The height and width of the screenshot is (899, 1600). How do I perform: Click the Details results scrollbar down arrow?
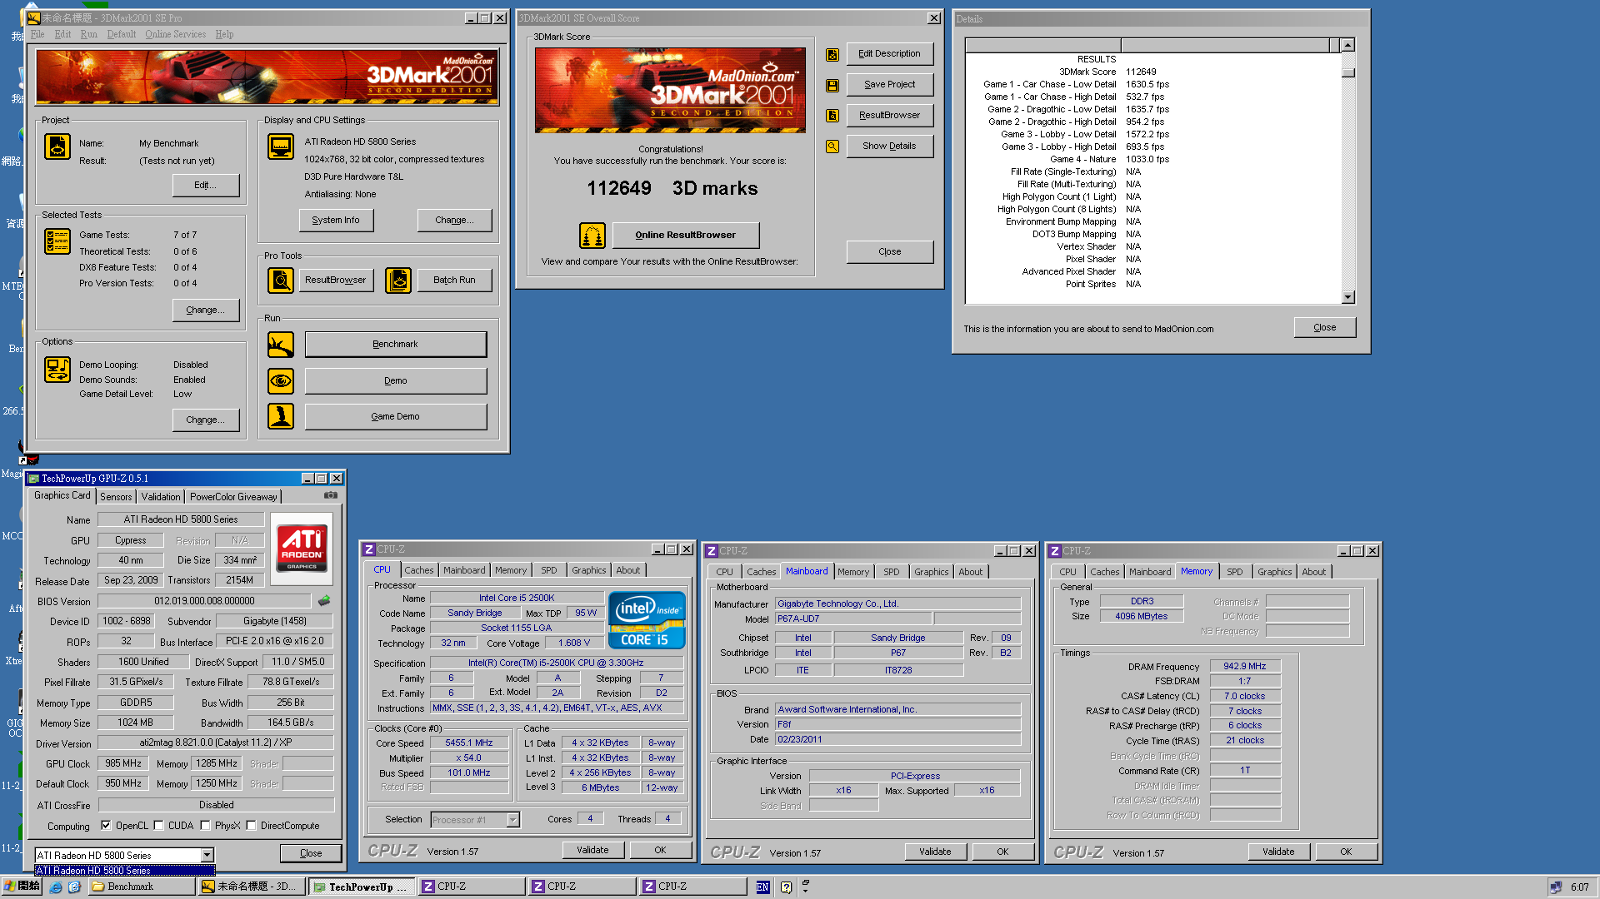[1348, 297]
